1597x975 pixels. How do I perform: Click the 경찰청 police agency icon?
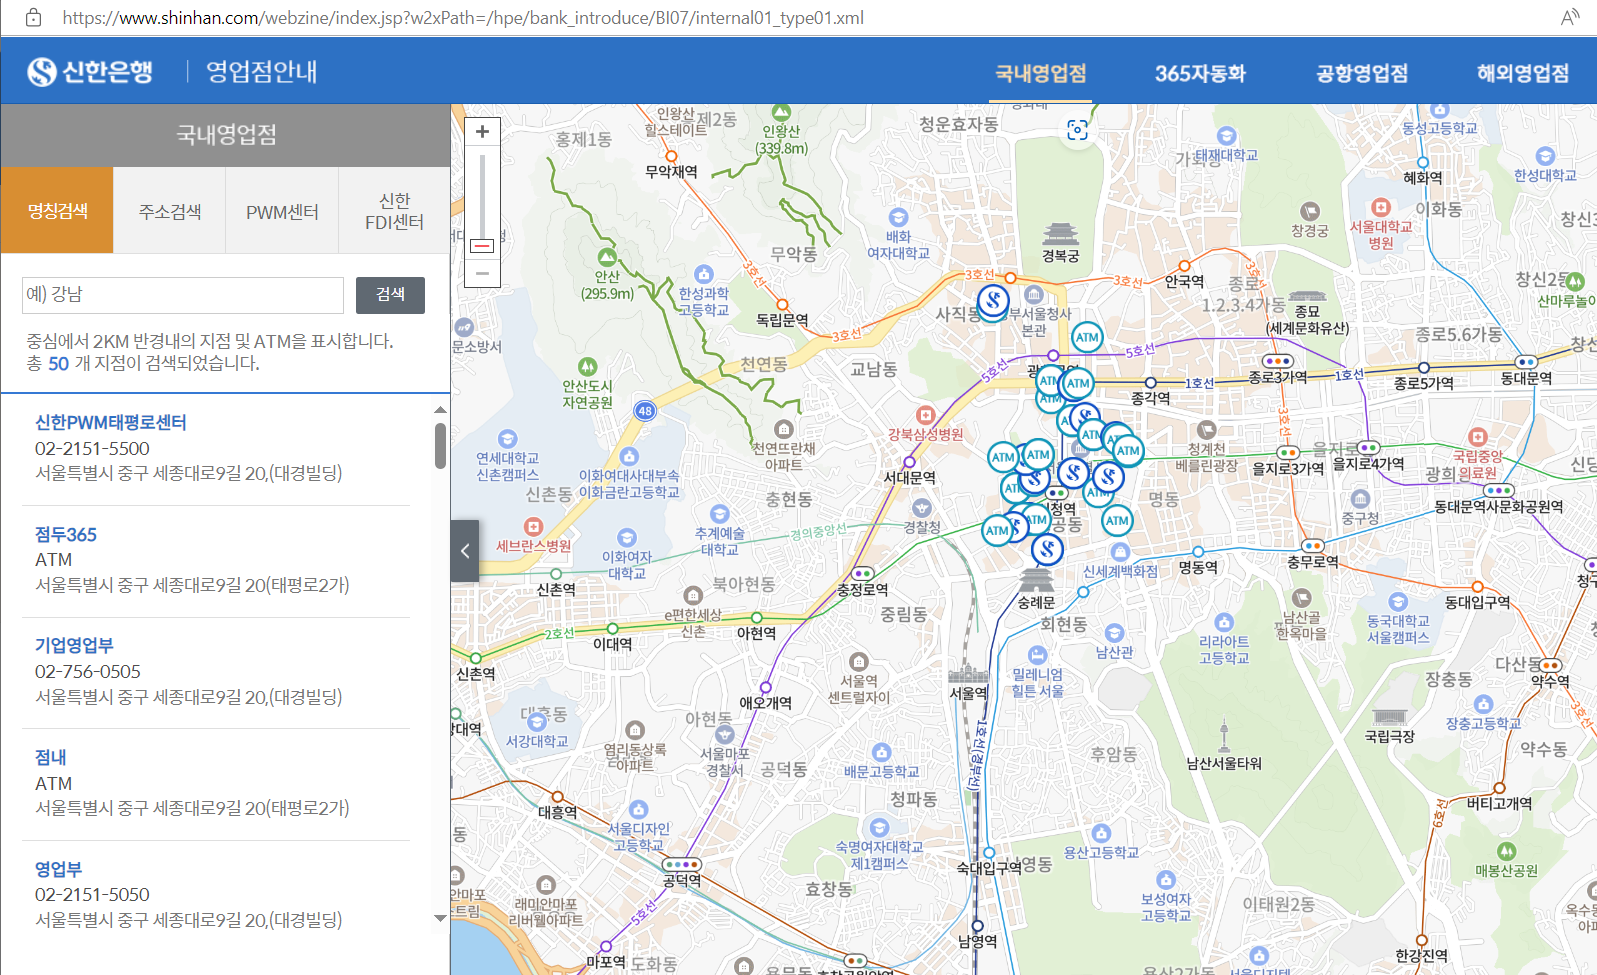click(921, 508)
